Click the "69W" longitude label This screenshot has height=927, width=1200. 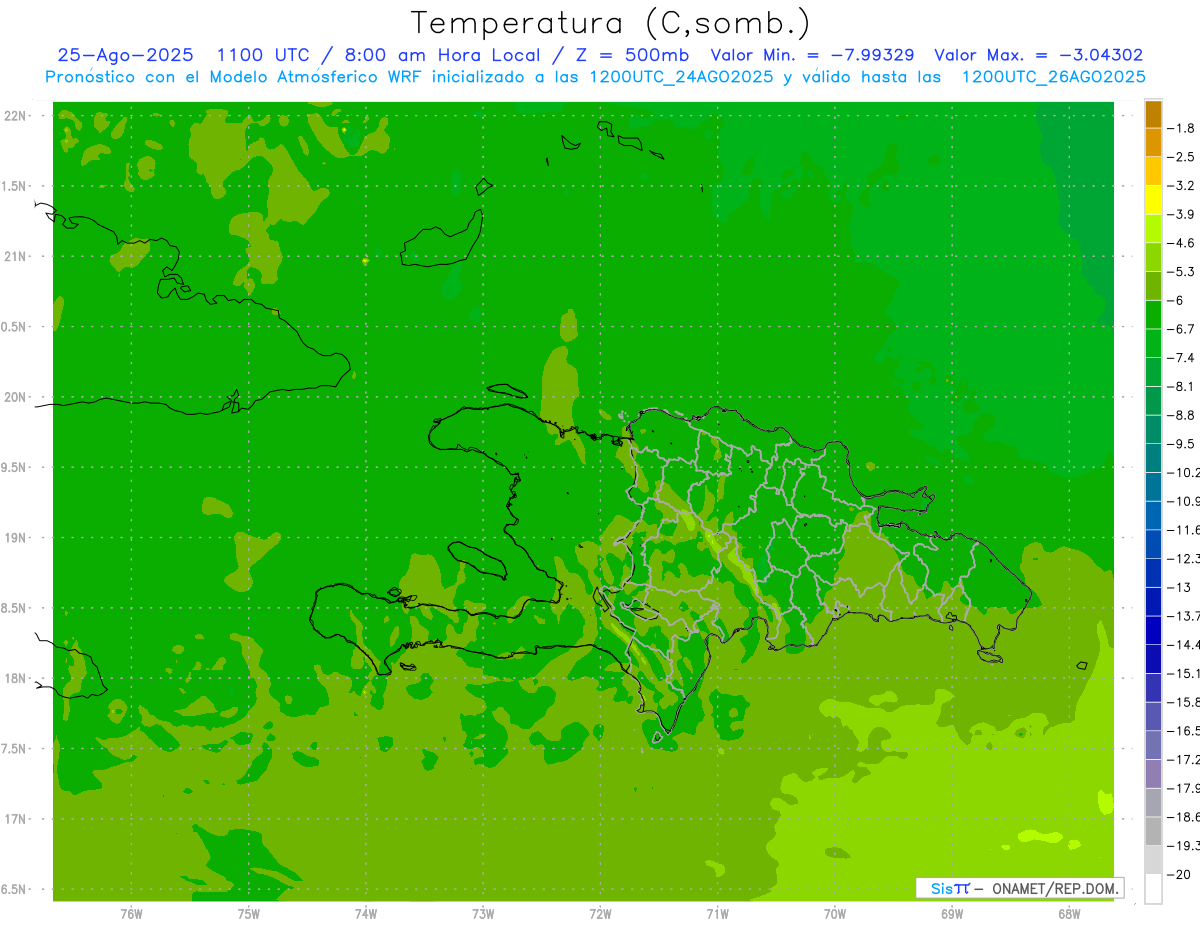[952, 913]
